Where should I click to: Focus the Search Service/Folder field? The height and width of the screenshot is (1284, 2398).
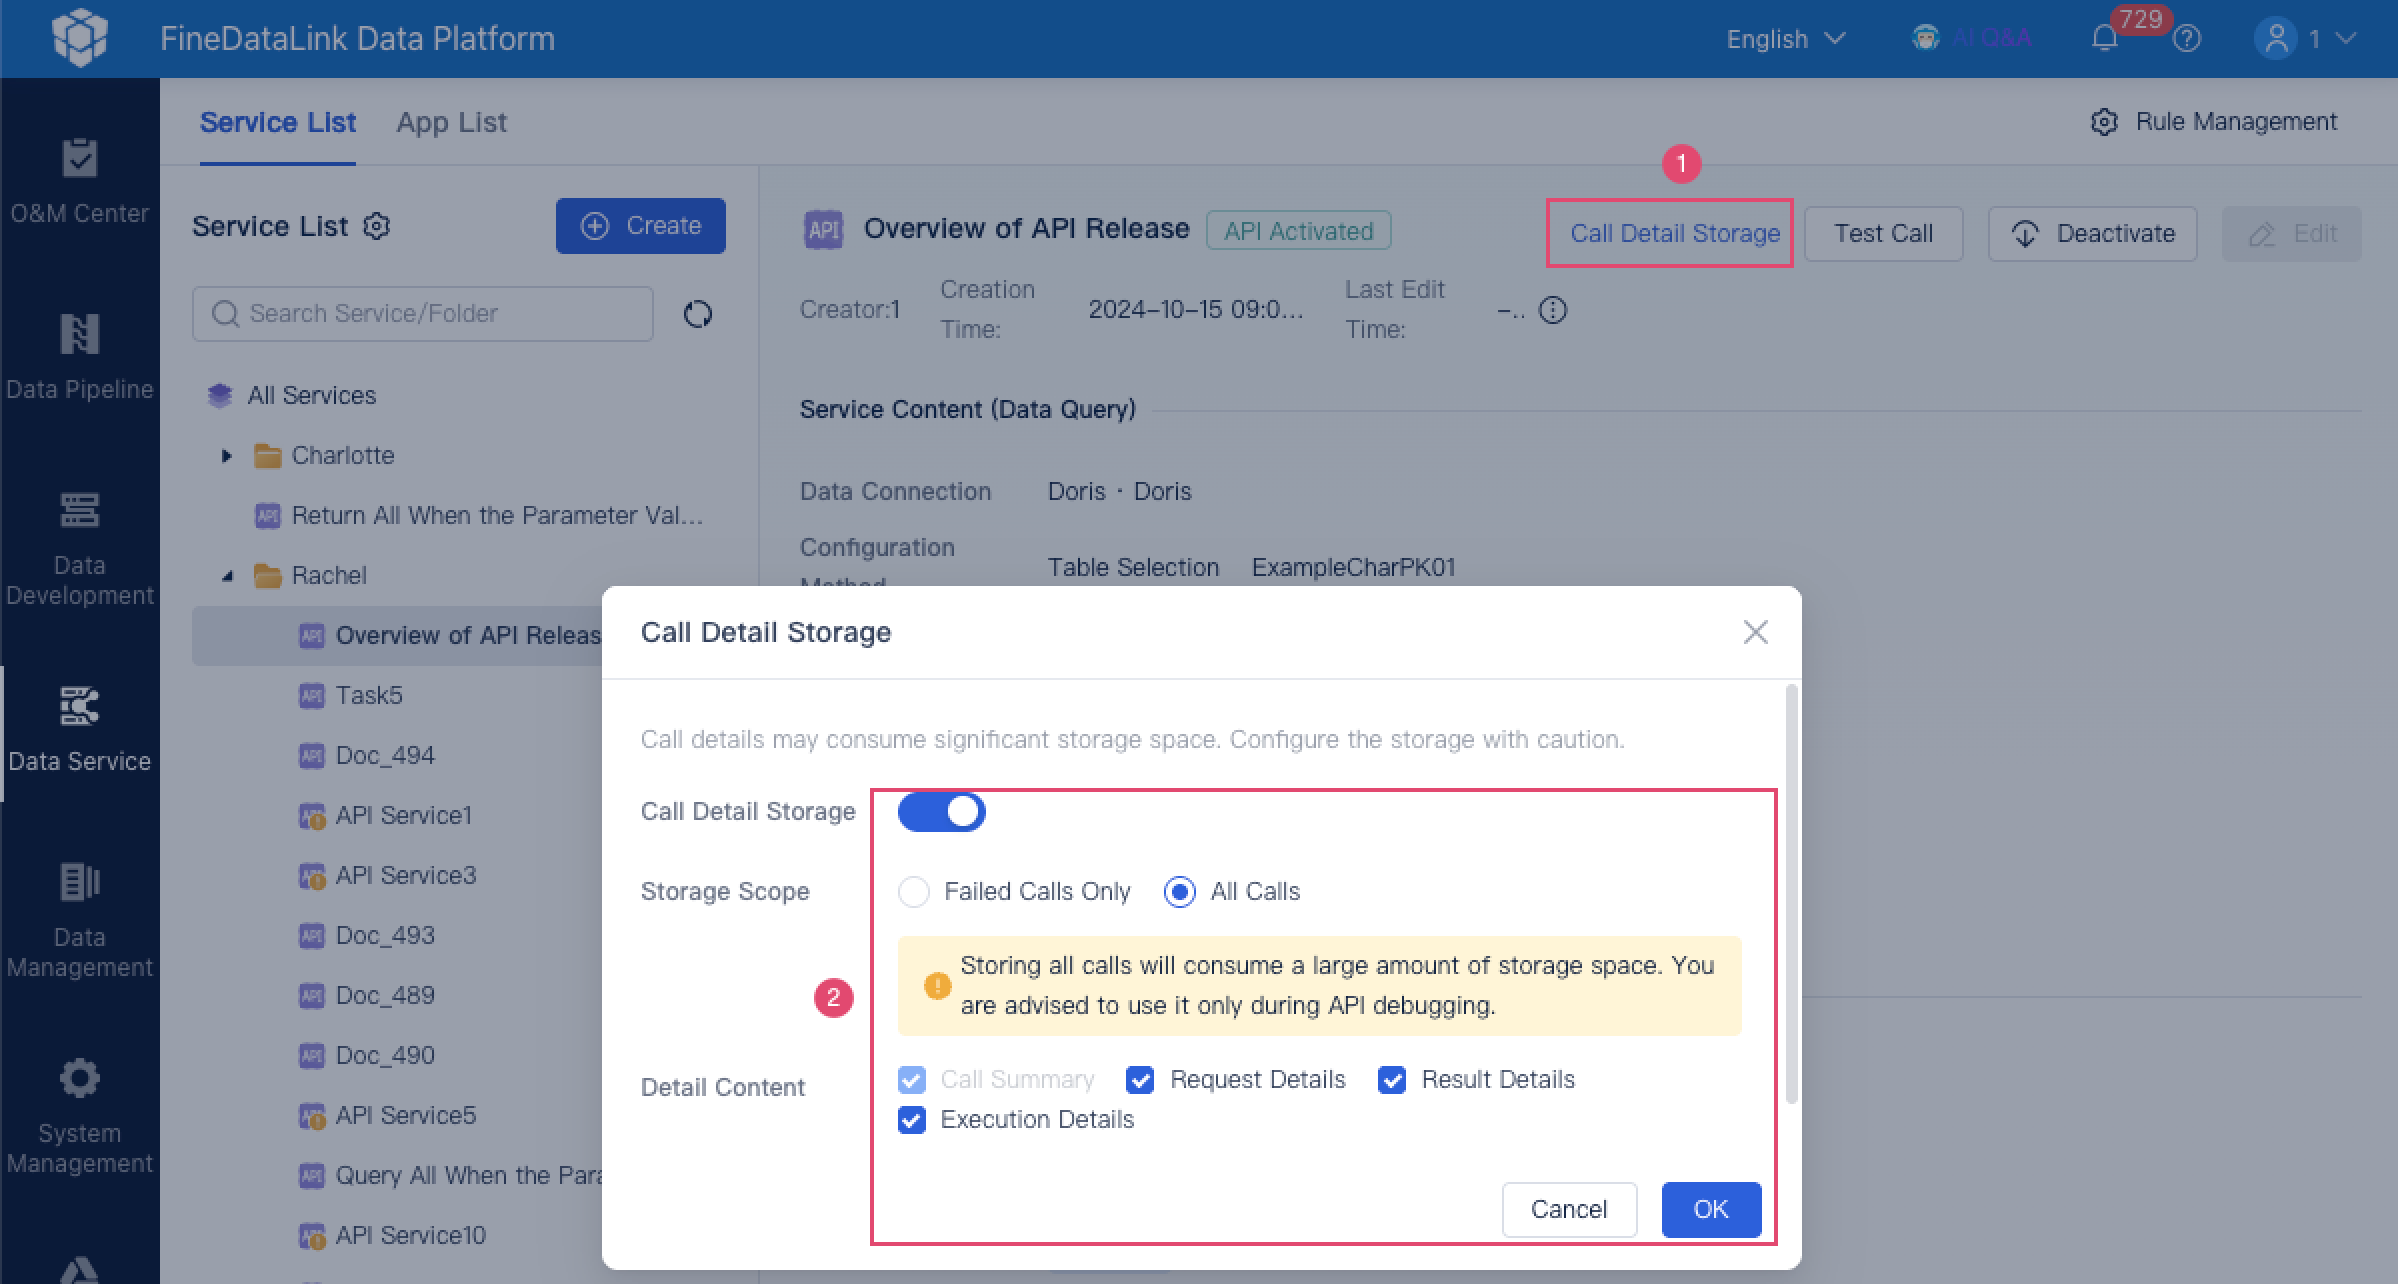coord(422,314)
